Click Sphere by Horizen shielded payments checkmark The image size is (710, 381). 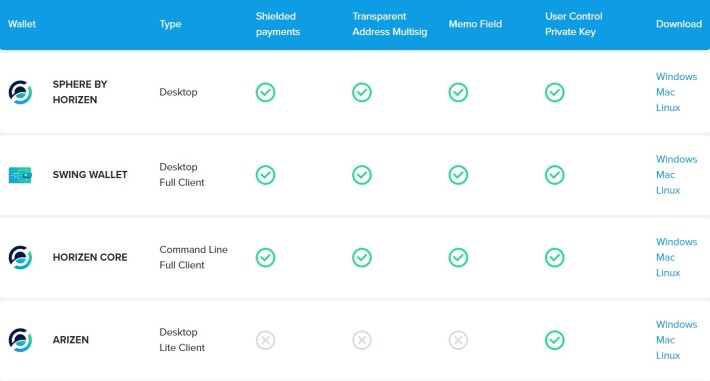pyautogui.click(x=265, y=92)
